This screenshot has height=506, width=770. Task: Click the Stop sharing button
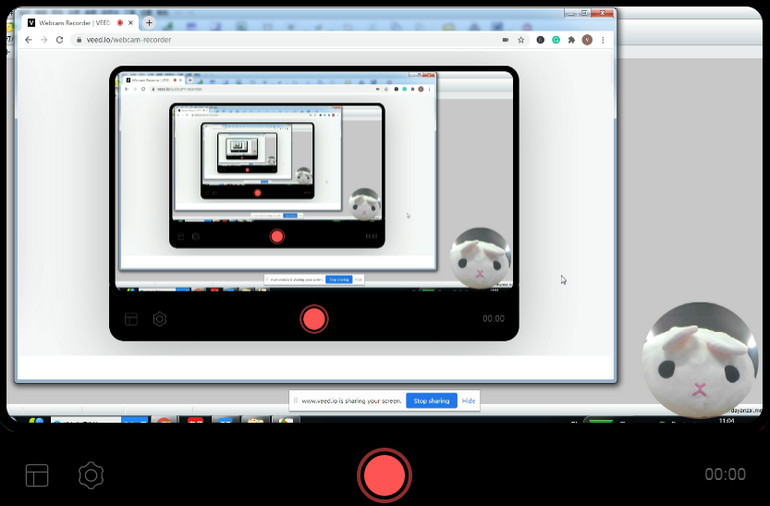(x=431, y=401)
